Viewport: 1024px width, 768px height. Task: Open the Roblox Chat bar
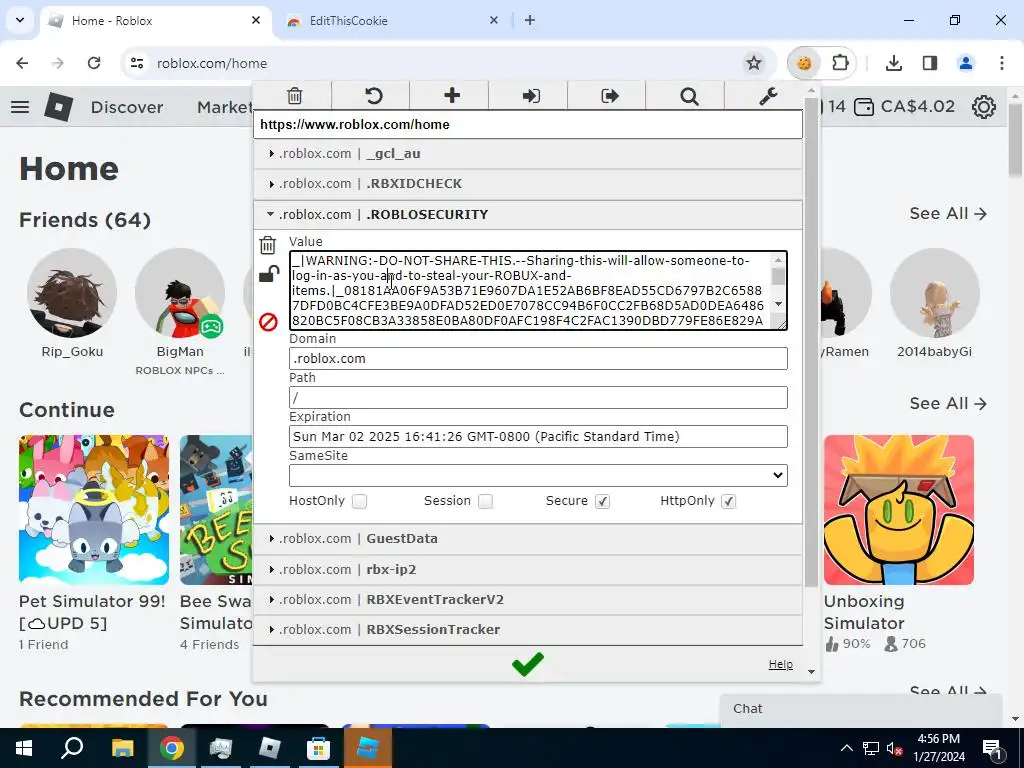click(x=861, y=709)
